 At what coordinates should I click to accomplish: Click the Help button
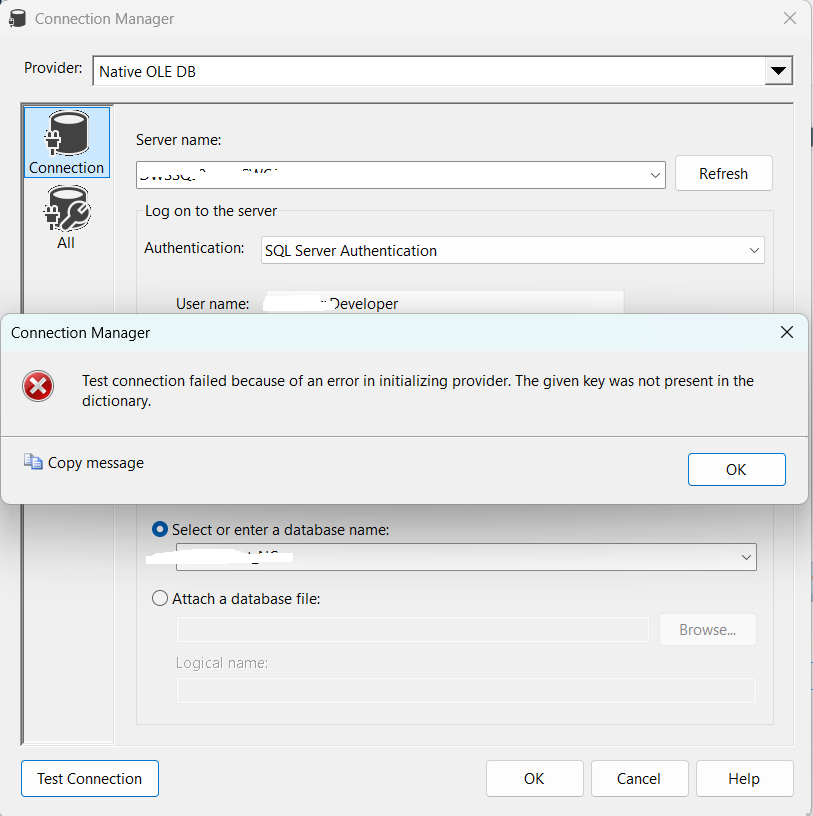click(x=744, y=779)
